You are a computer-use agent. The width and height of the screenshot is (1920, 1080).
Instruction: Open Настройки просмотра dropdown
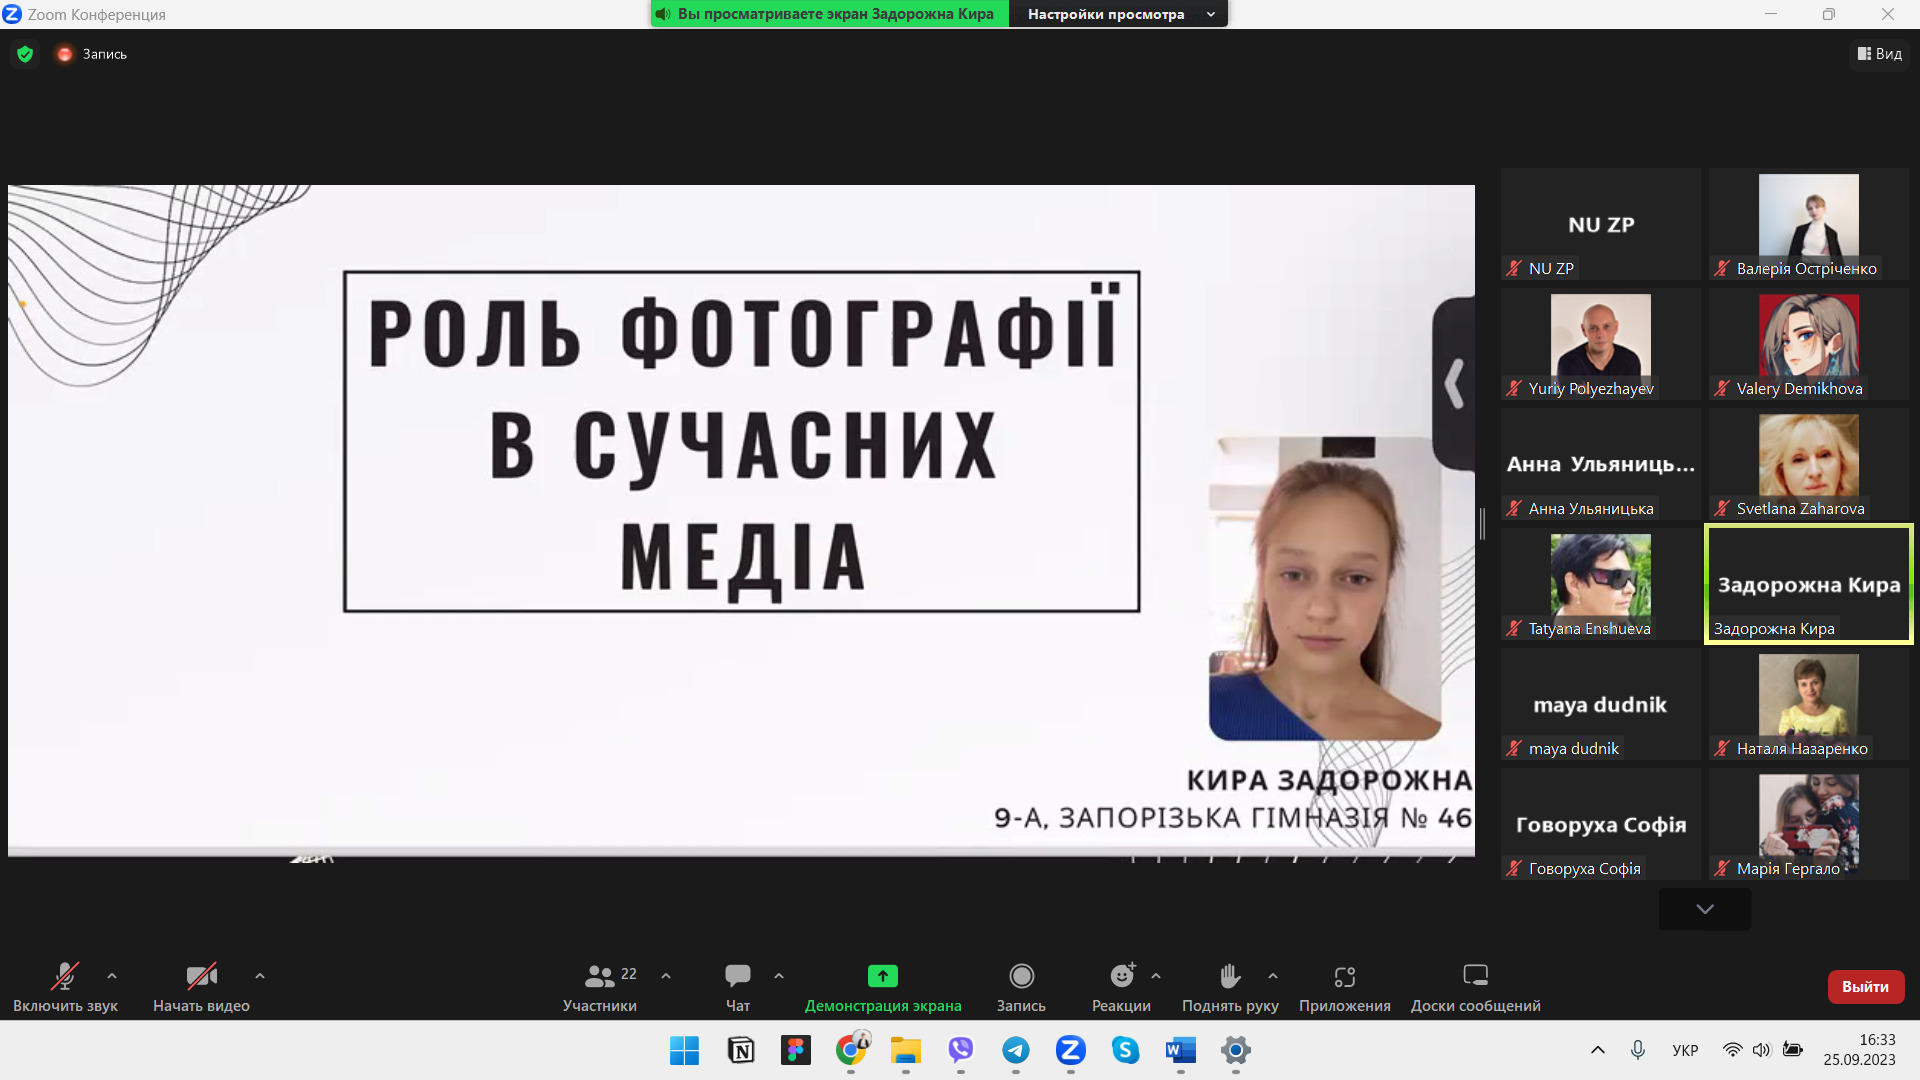(1120, 14)
